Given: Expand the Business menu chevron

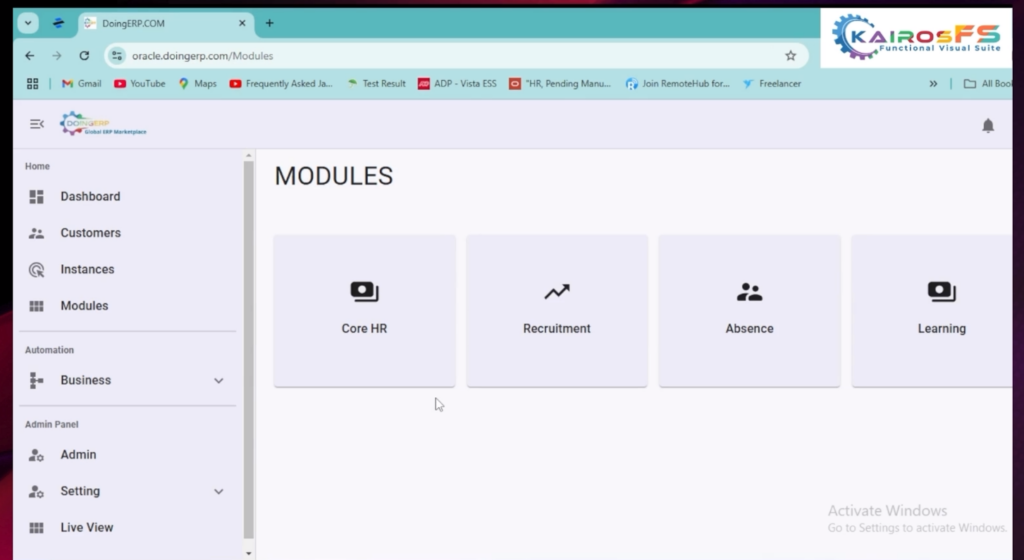Looking at the screenshot, I should coord(219,381).
